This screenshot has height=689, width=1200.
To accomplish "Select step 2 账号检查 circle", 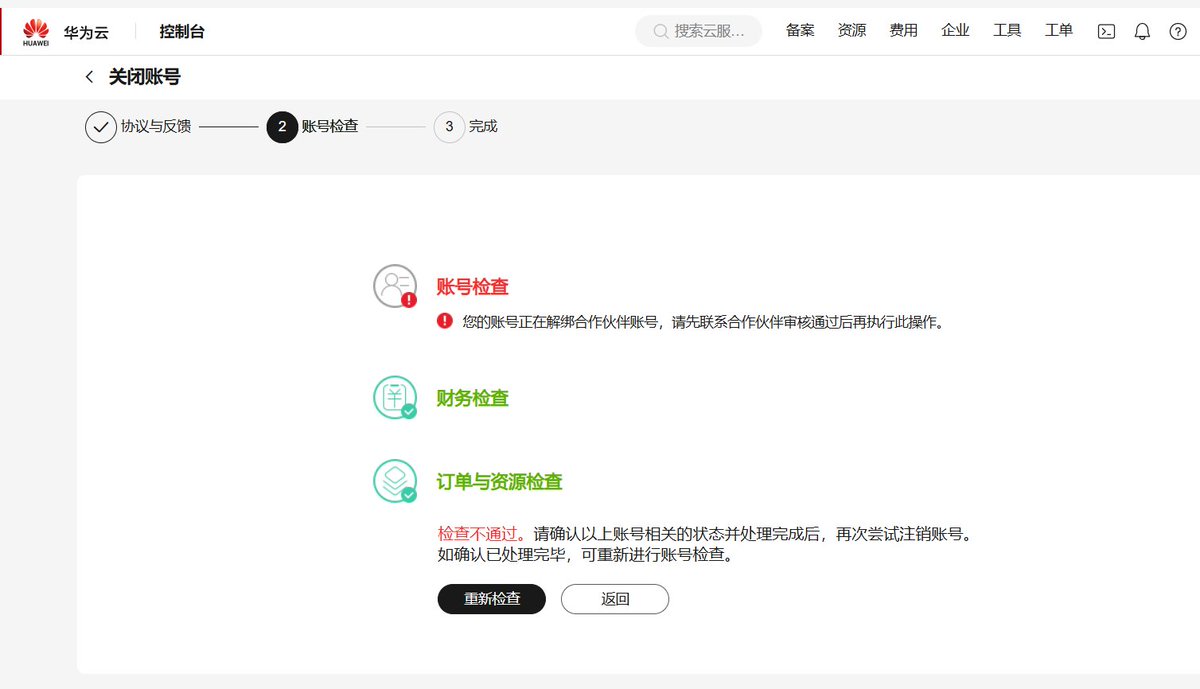I will click(282, 127).
